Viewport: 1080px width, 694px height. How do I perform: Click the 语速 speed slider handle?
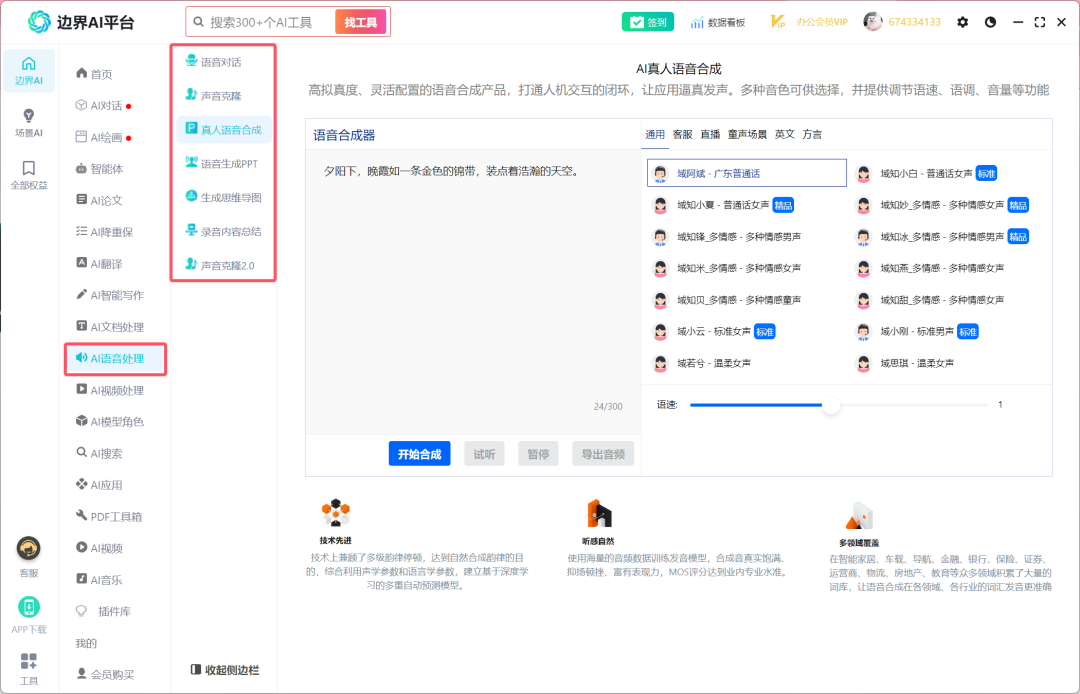831,405
